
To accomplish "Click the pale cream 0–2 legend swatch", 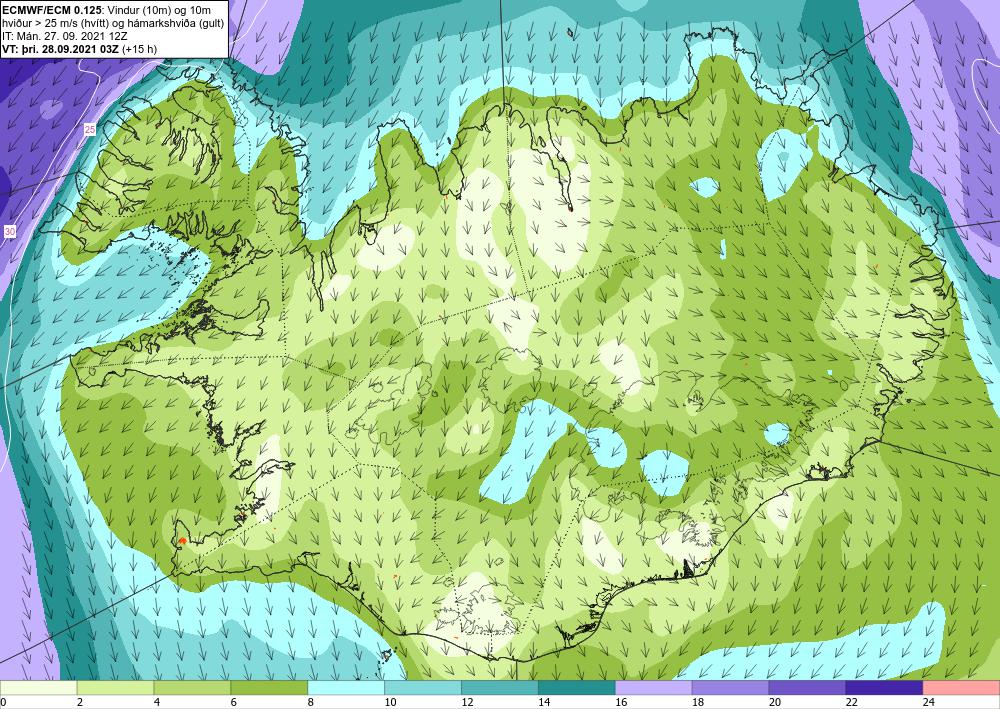I will point(38,688).
